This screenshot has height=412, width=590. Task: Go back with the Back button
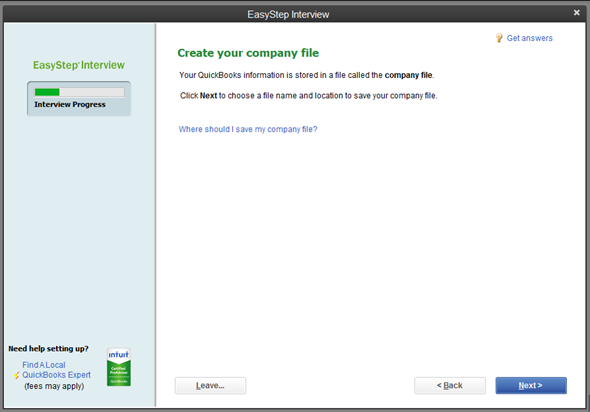pos(450,385)
